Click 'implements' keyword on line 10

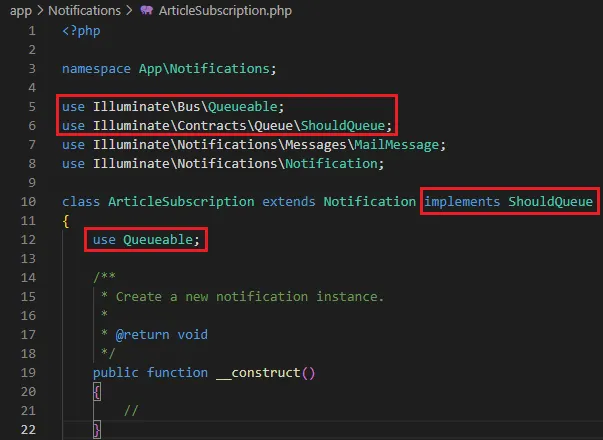tap(462, 202)
